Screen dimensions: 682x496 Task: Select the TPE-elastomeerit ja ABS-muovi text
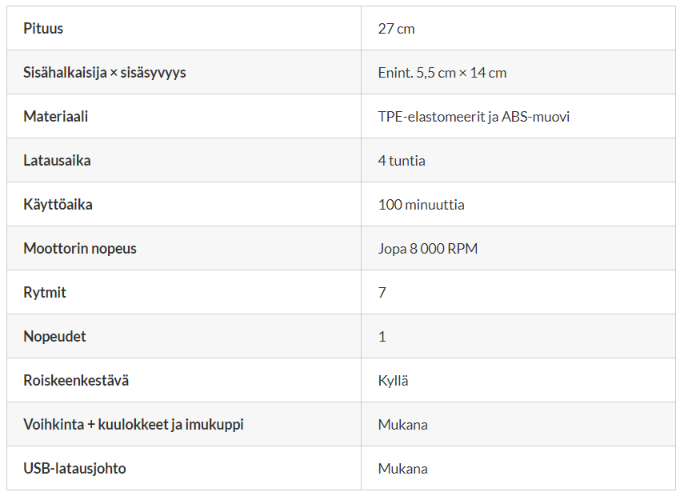coord(473,117)
